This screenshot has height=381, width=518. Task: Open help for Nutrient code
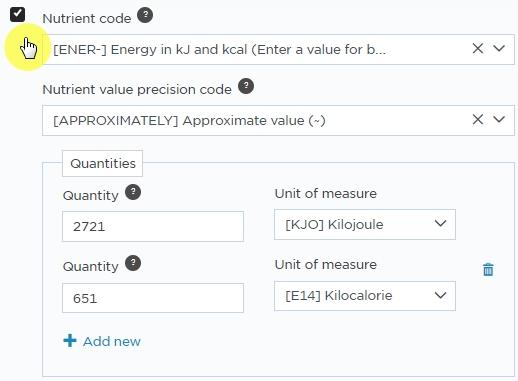pos(145,15)
